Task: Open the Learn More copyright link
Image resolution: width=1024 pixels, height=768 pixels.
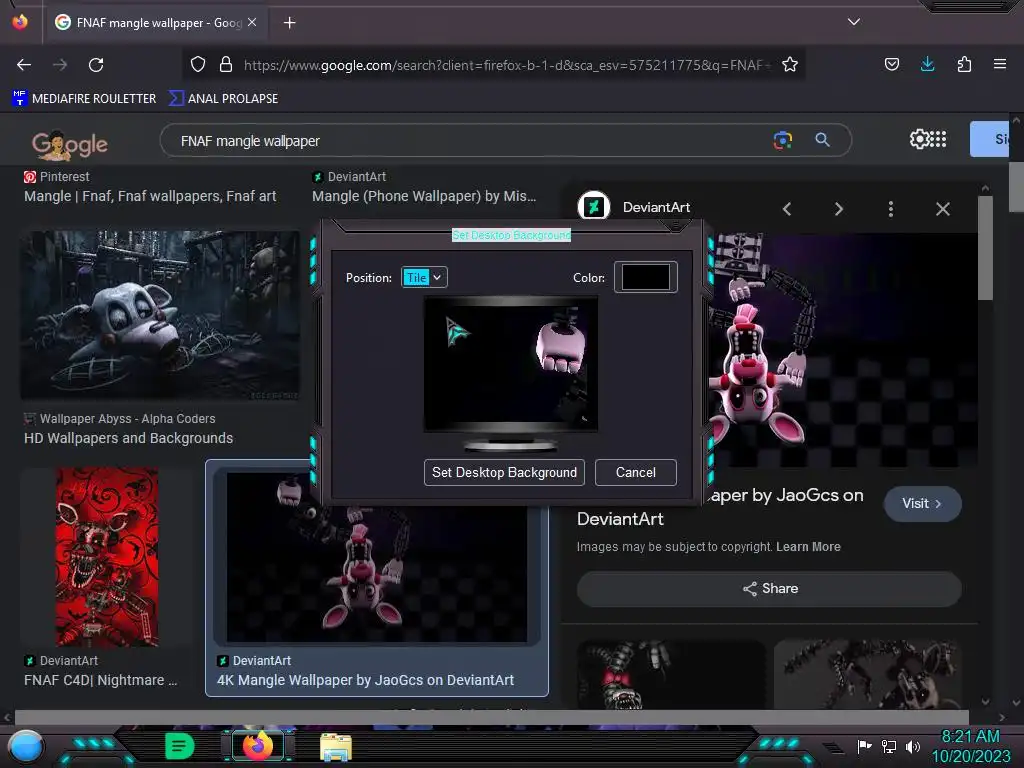Action: pos(808,547)
